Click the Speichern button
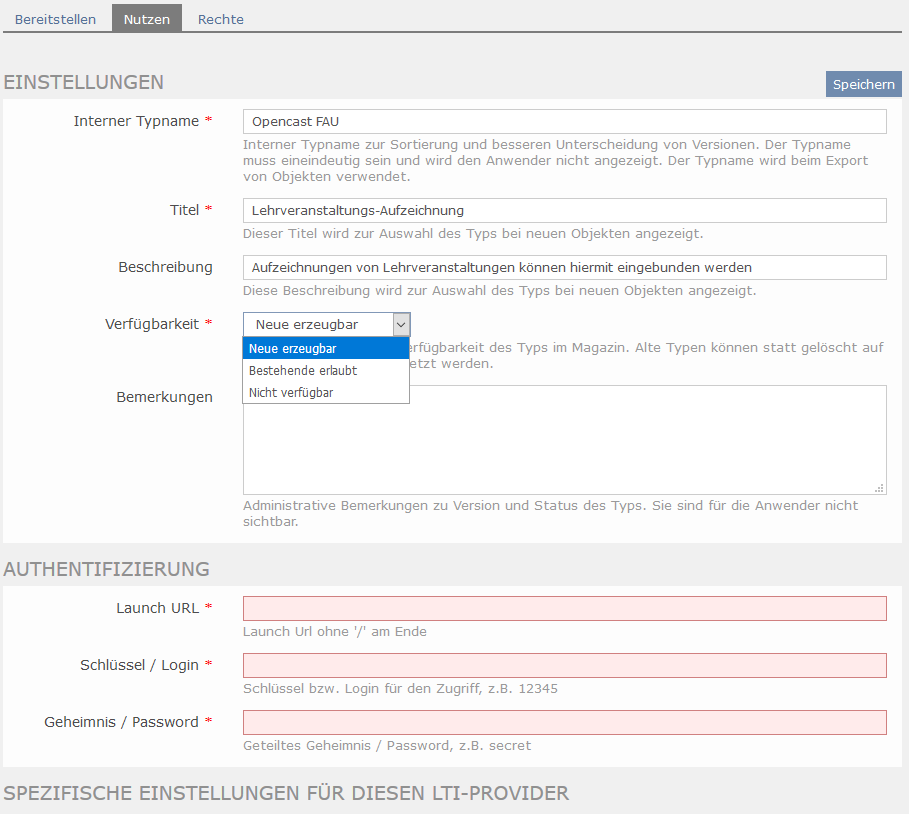The width and height of the screenshot is (909, 814). click(x=863, y=84)
